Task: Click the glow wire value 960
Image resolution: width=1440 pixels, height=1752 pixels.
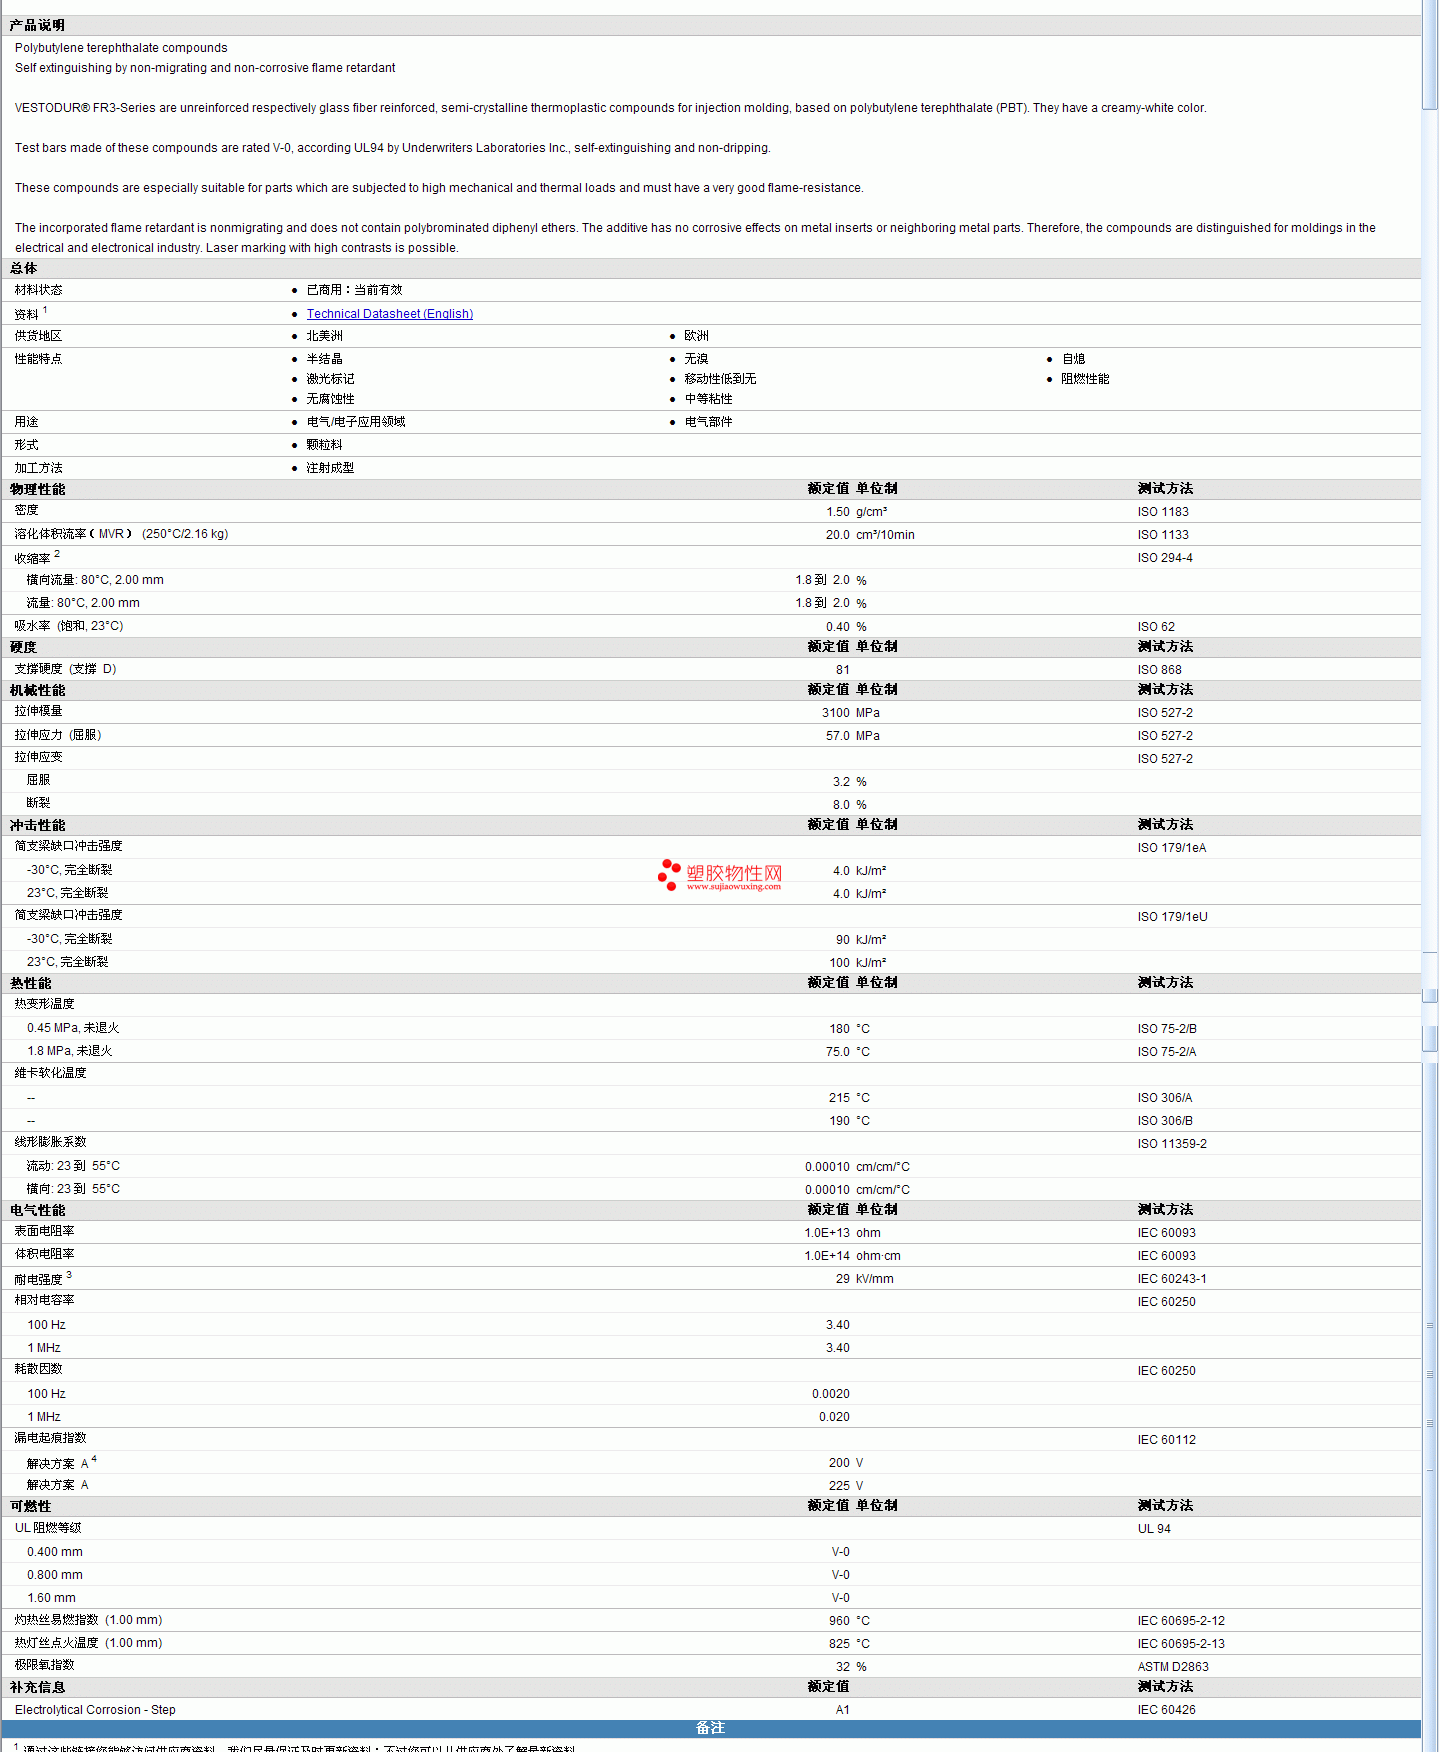Action: click(839, 1621)
